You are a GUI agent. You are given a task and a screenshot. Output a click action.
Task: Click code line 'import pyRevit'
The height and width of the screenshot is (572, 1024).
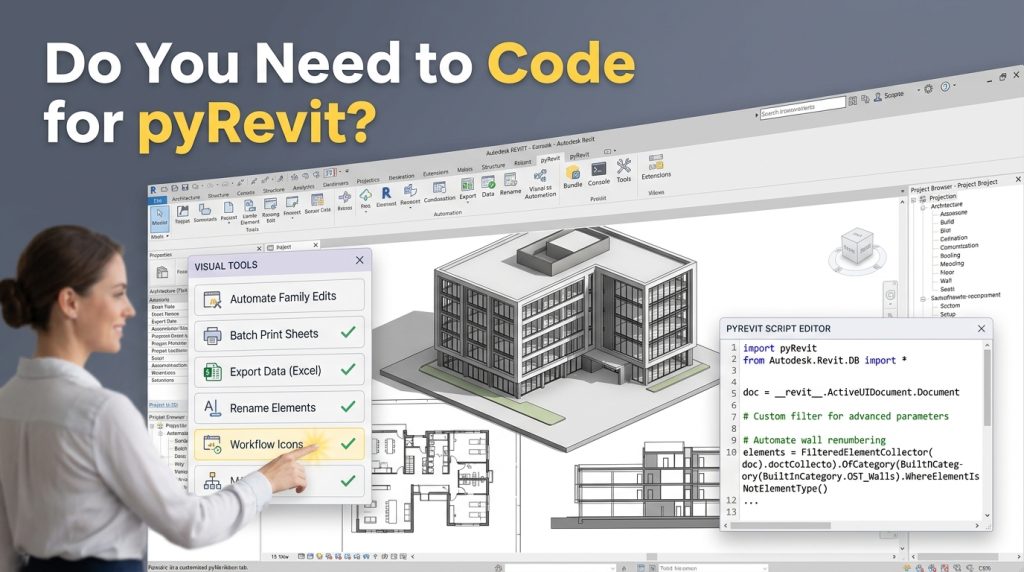[x=780, y=348]
